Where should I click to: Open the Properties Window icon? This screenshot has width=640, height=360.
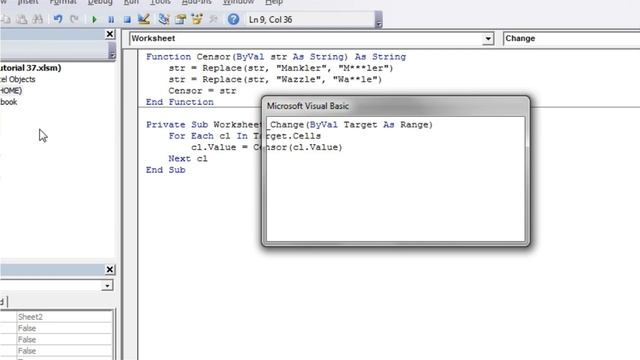[x=180, y=19]
